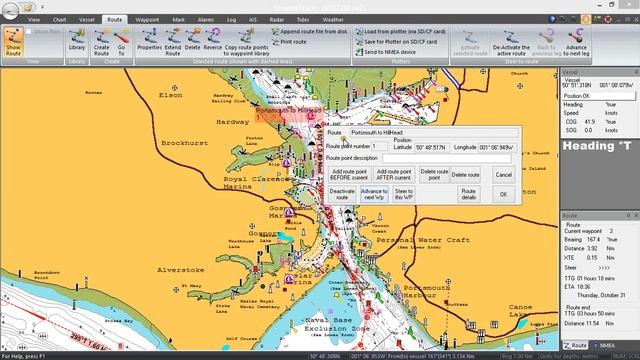Open the route Library

pos(77,40)
